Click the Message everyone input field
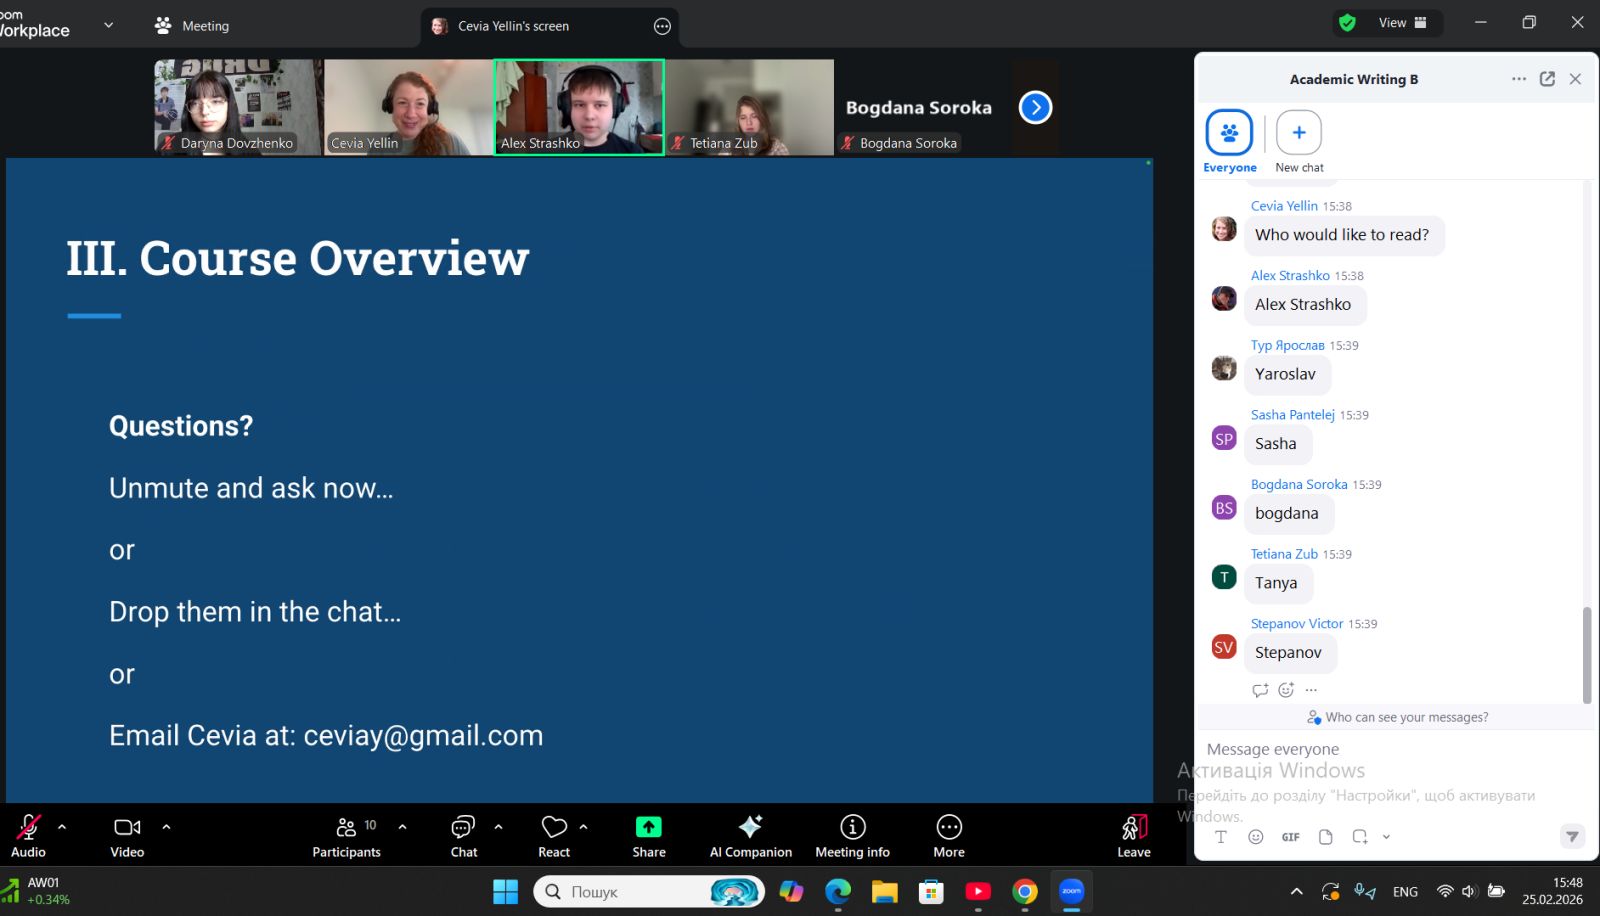Viewport: 1600px width, 916px height. point(1380,749)
